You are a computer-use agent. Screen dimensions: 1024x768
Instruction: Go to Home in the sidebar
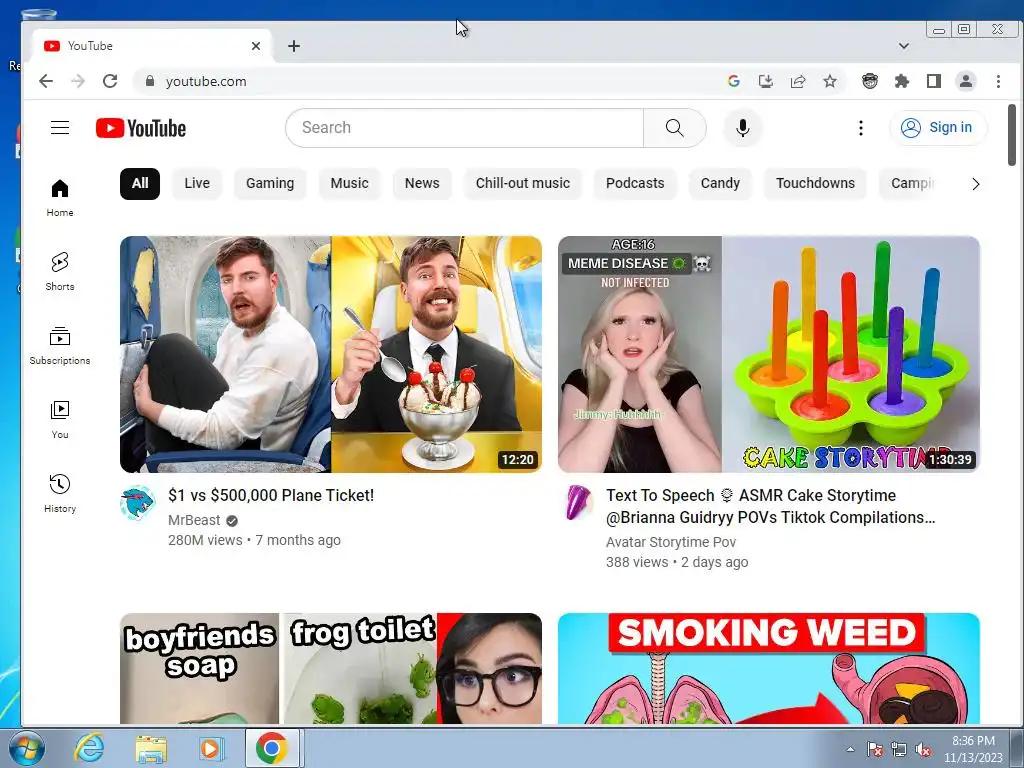pos(59,198)
